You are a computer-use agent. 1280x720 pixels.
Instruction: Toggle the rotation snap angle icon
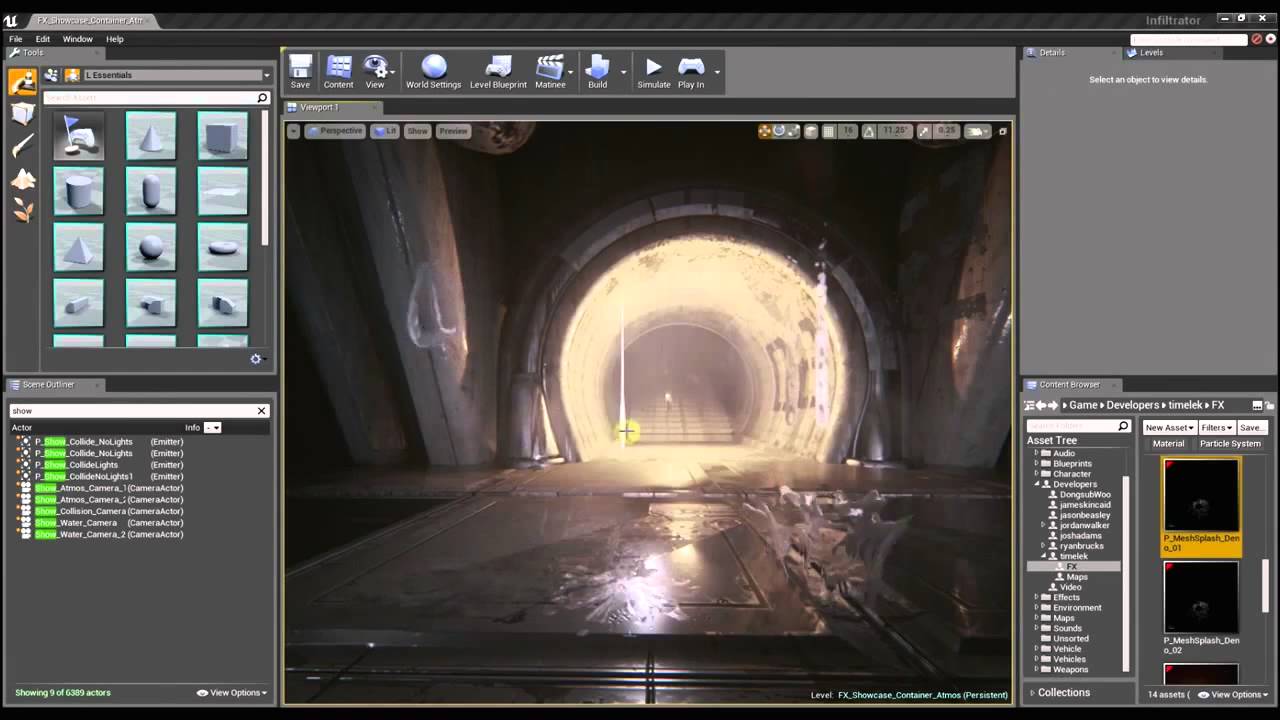pos(868,131)
